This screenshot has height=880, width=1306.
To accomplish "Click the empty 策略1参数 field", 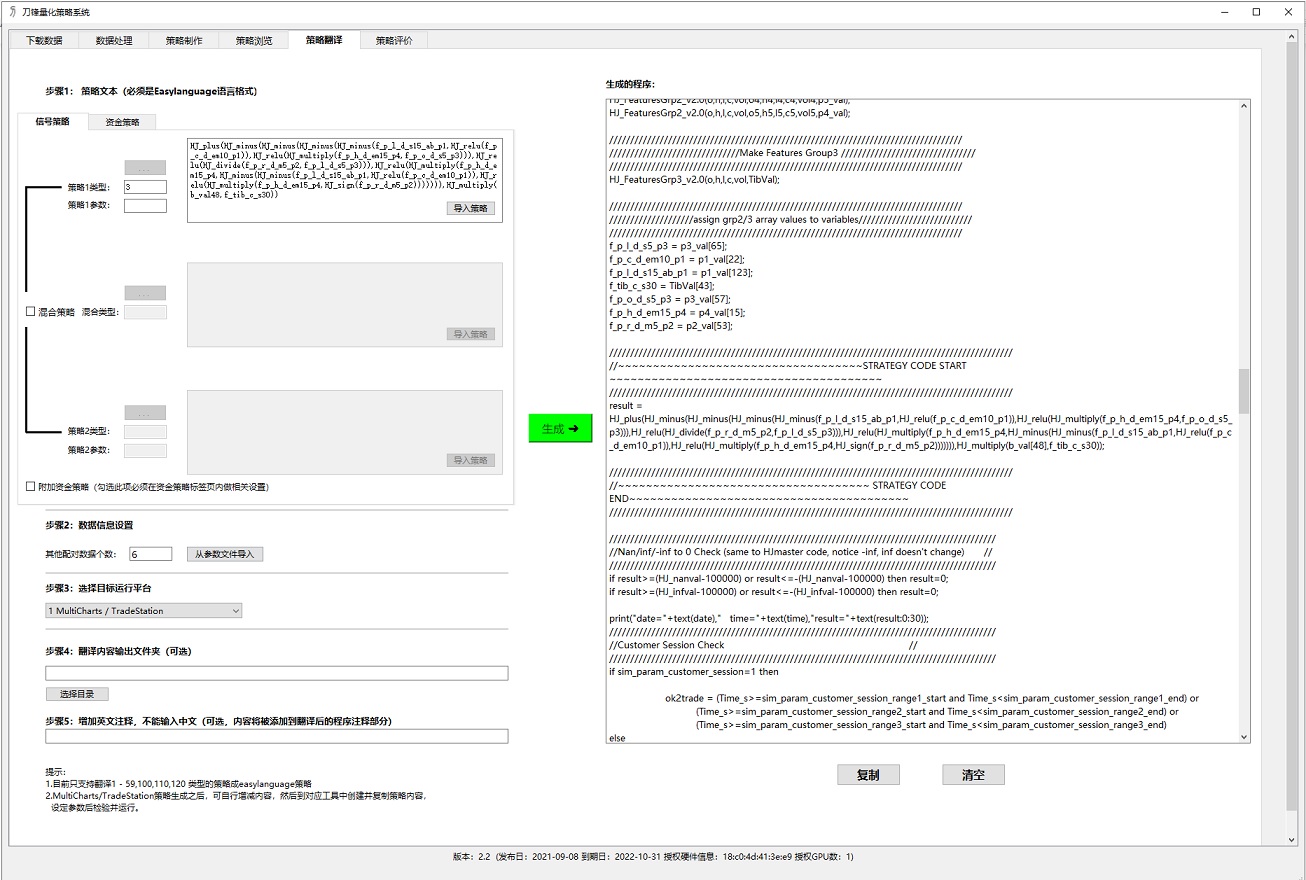I will pyautogui.click(x=145, y=206).
